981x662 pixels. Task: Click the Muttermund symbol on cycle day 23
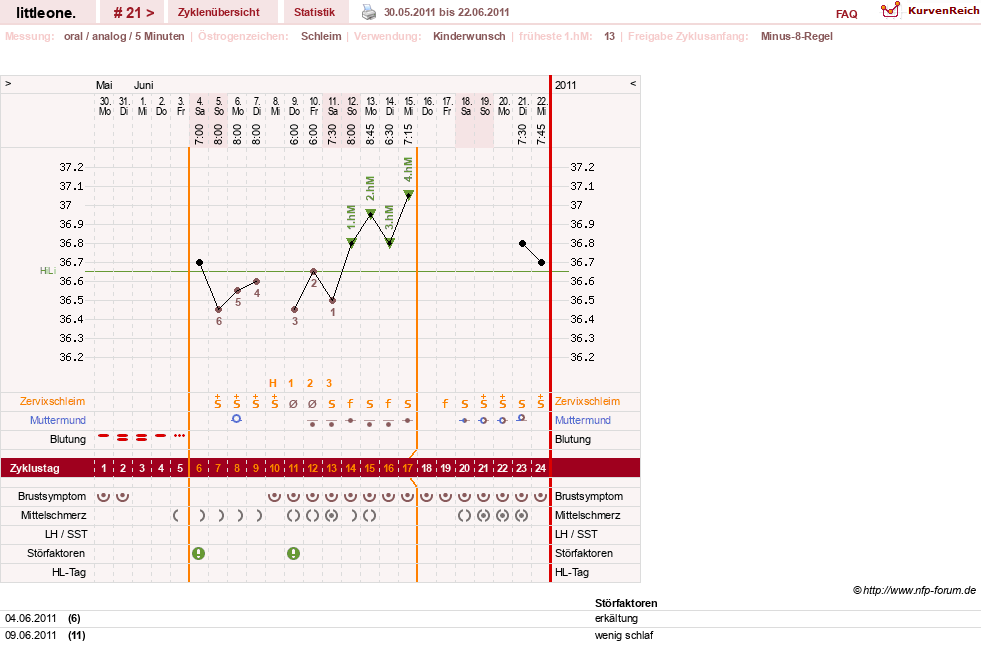(521, 419)
